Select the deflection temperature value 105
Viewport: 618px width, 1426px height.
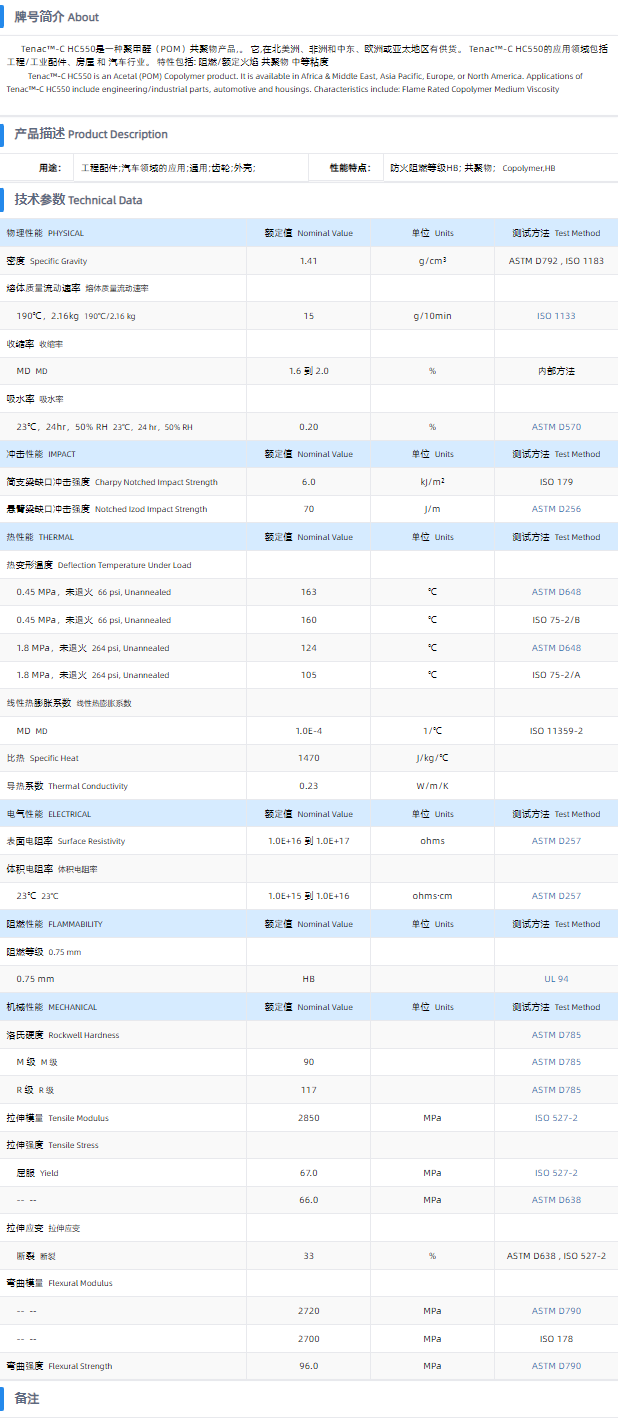pos(309,675)
